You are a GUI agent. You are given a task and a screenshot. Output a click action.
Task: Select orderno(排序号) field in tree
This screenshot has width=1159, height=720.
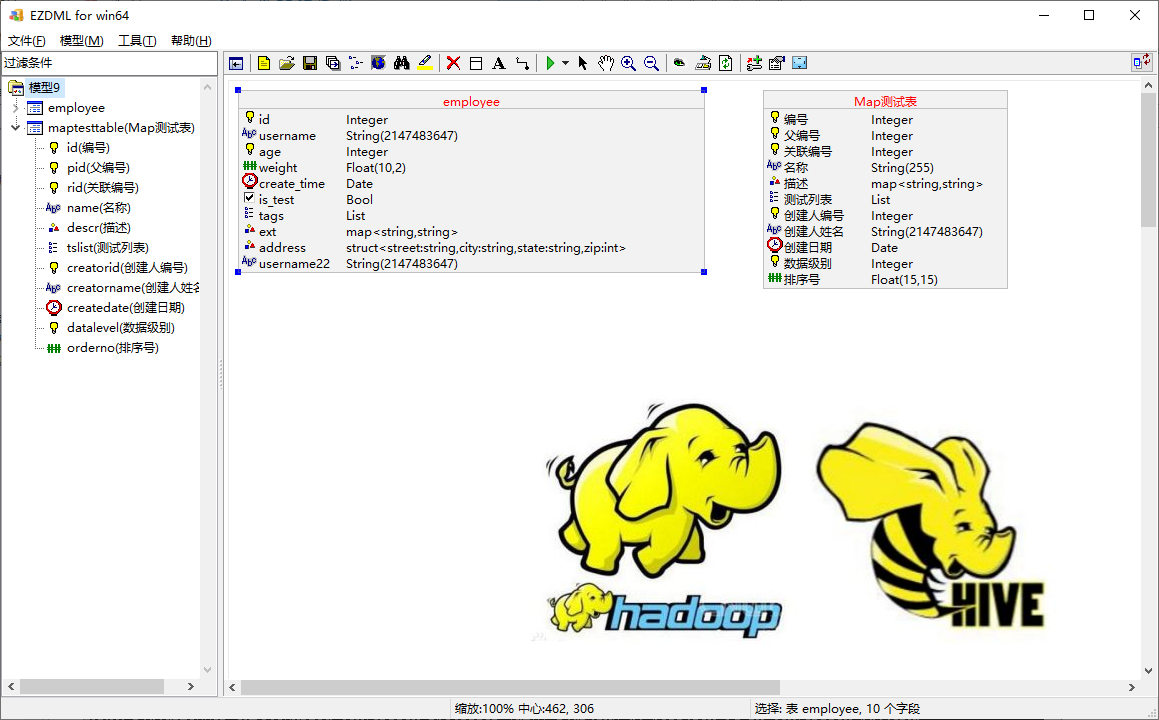[x=113, y=347]
